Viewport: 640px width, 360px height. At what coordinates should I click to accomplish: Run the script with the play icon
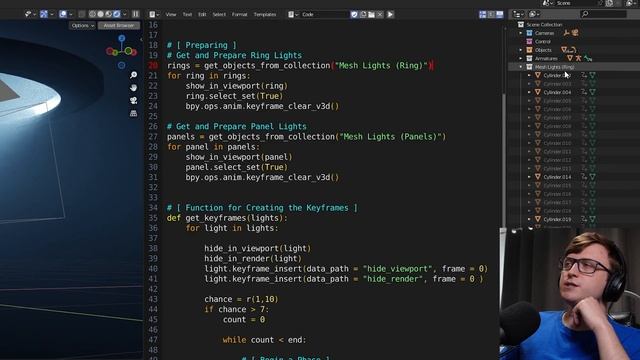[x=390, y=14]
